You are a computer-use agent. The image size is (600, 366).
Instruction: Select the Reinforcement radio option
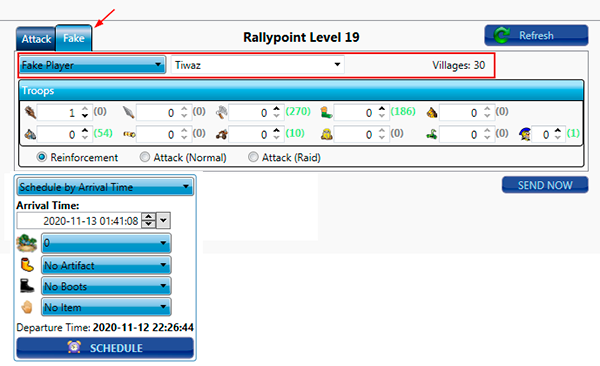77,157
